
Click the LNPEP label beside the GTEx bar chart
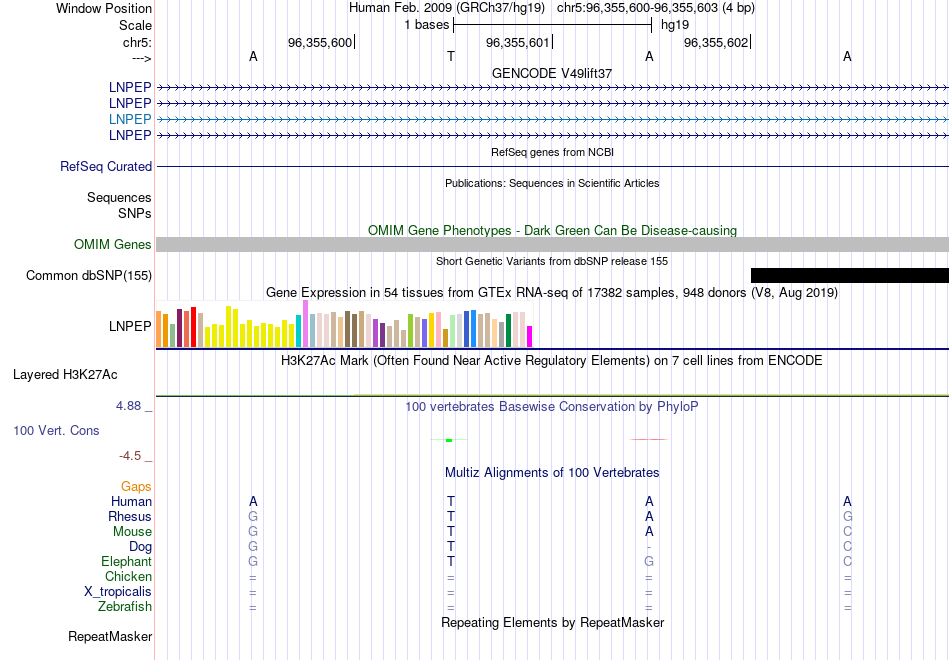click(130, 326)
